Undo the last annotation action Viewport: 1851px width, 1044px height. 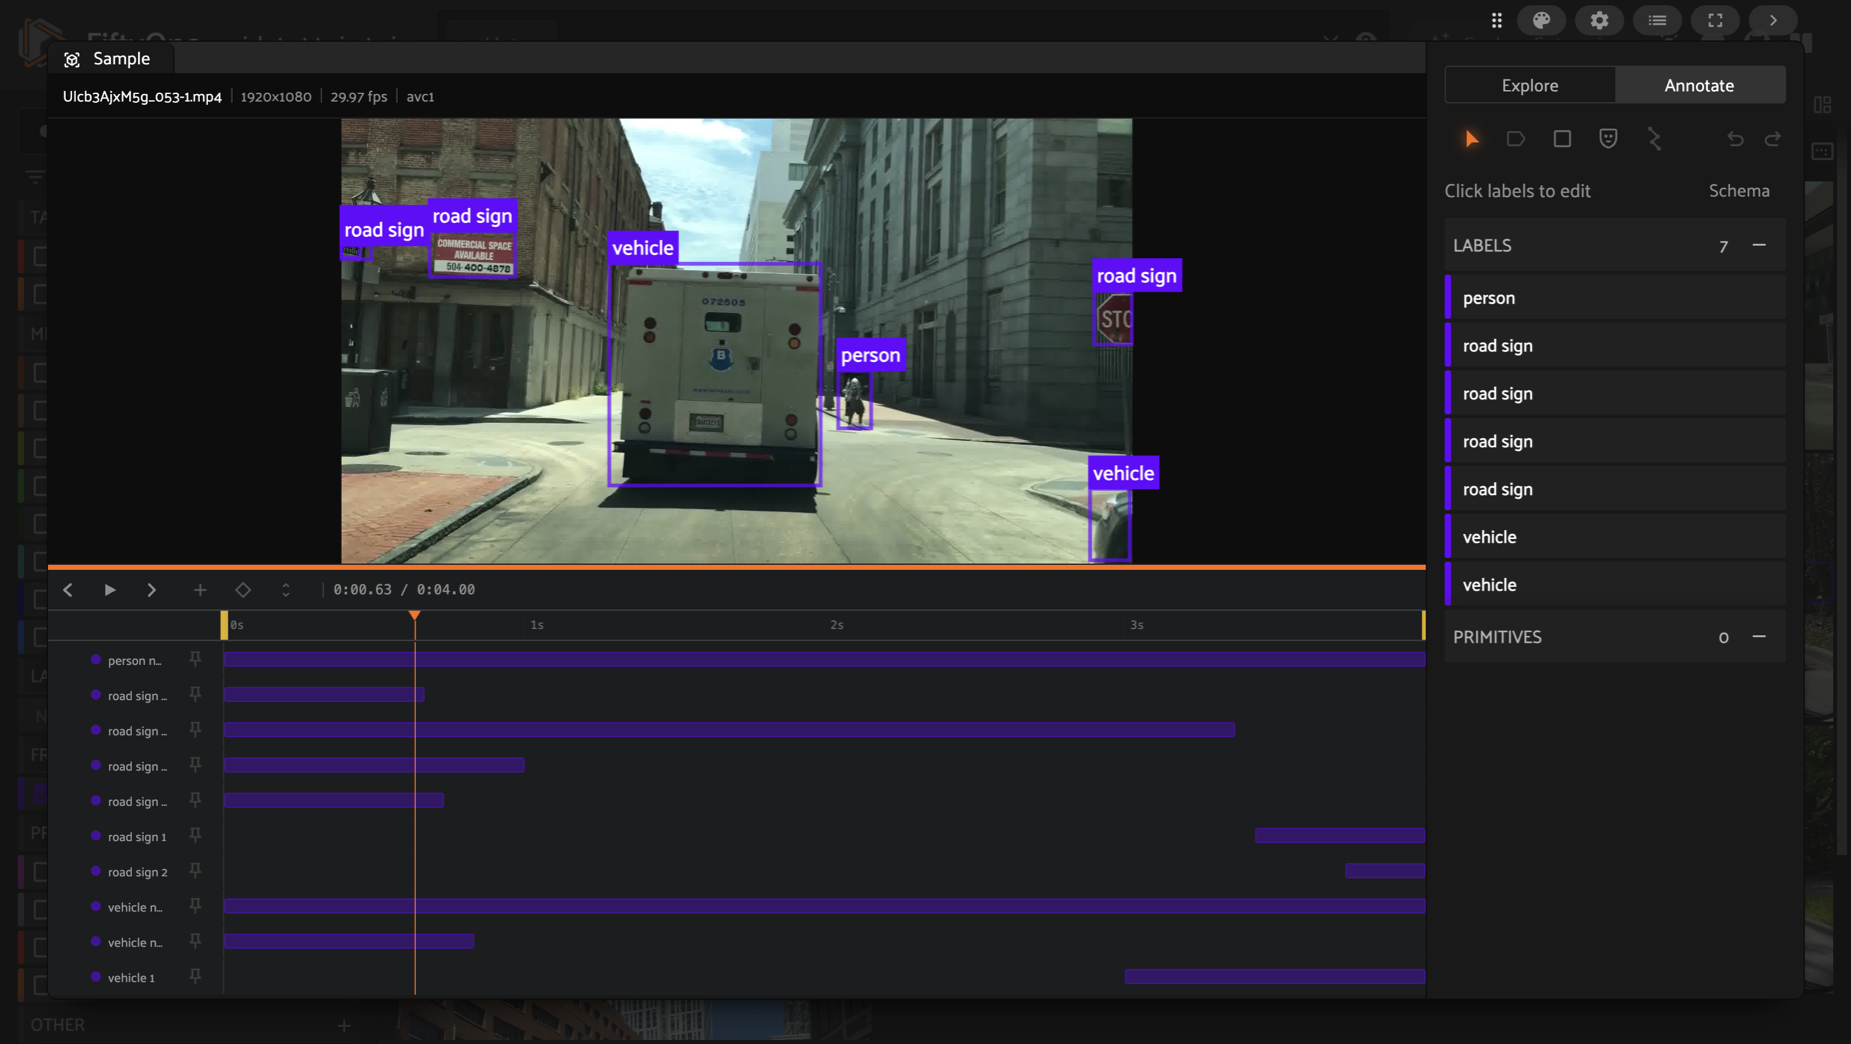(x=1735, y=139)
